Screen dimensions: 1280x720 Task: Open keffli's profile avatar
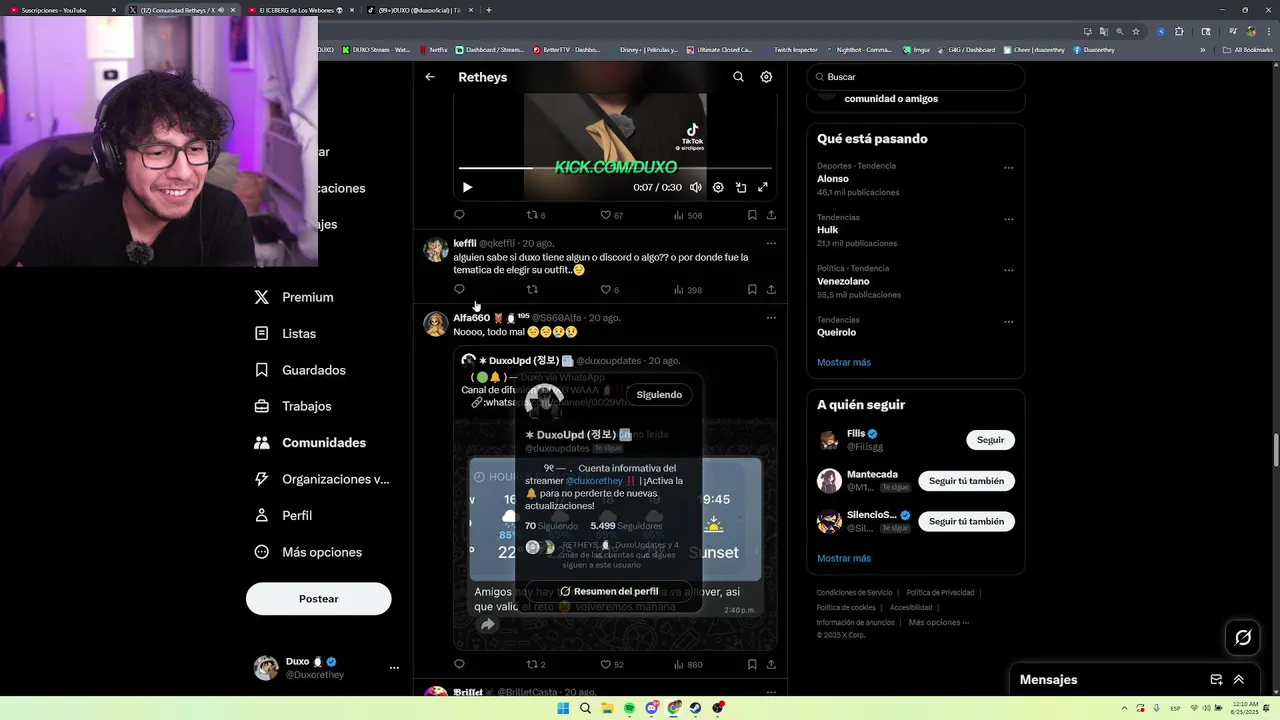click(435, 250)
